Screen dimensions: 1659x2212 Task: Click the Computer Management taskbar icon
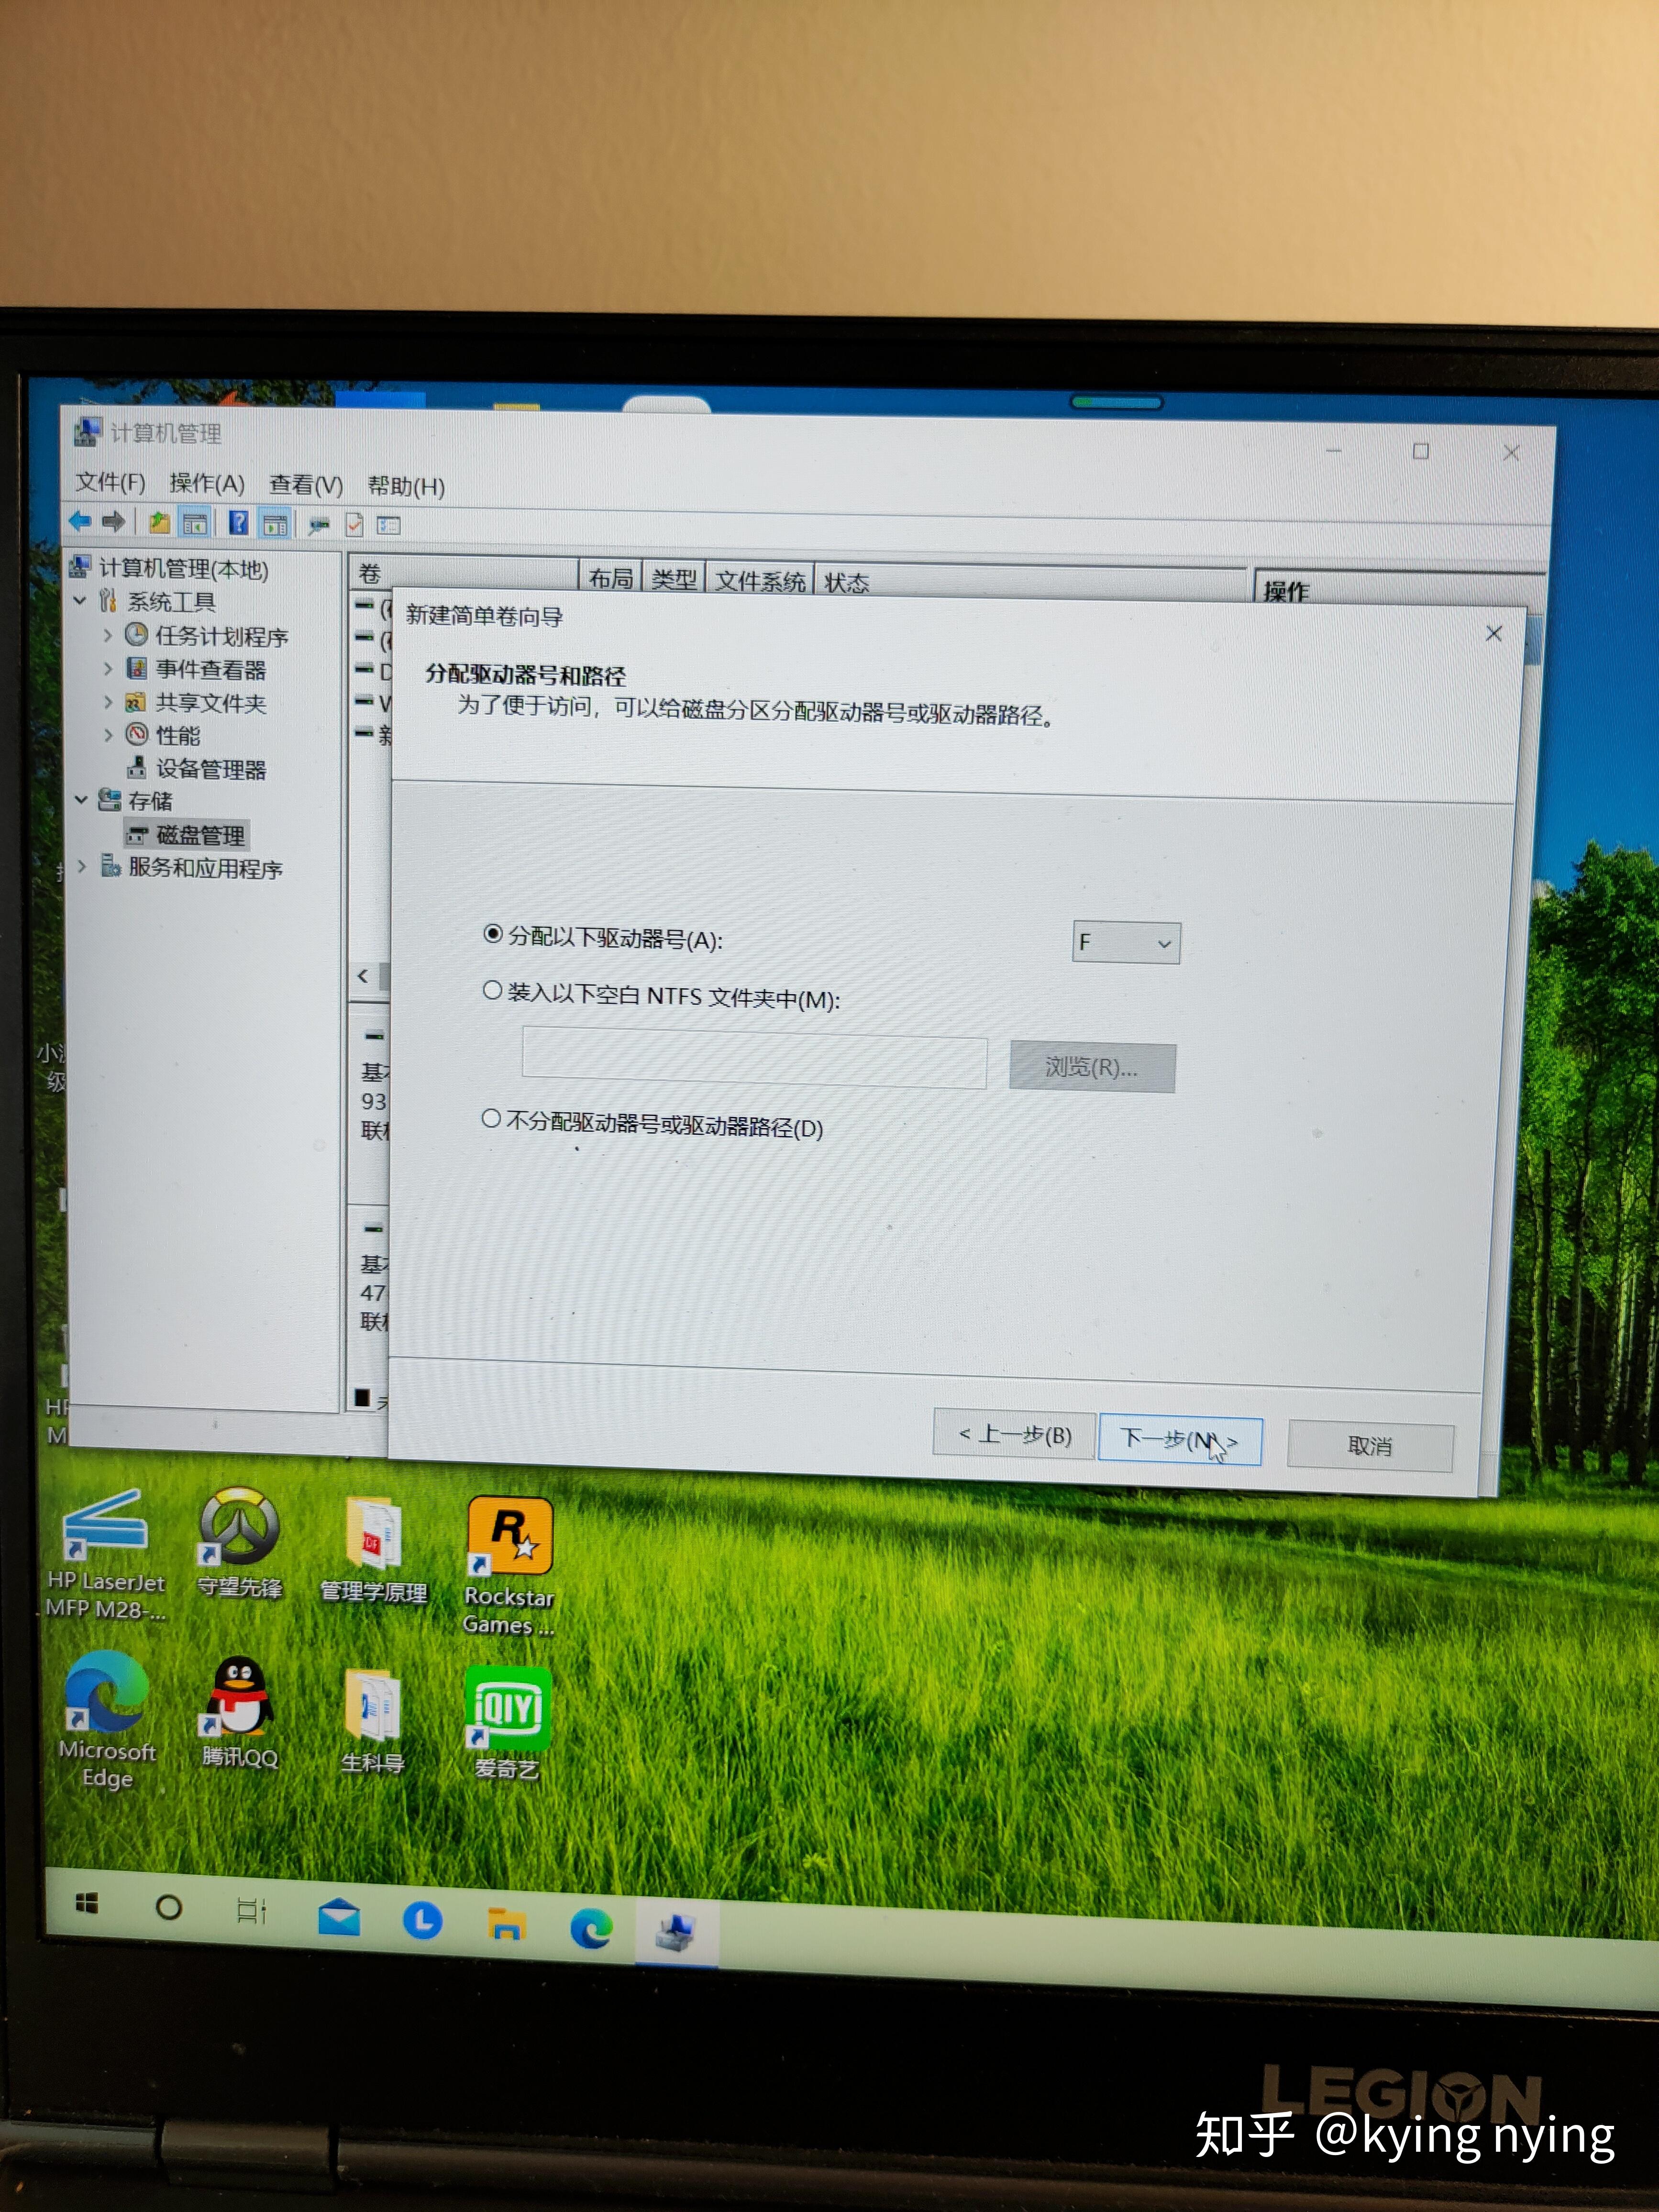tap(676, 1933)
